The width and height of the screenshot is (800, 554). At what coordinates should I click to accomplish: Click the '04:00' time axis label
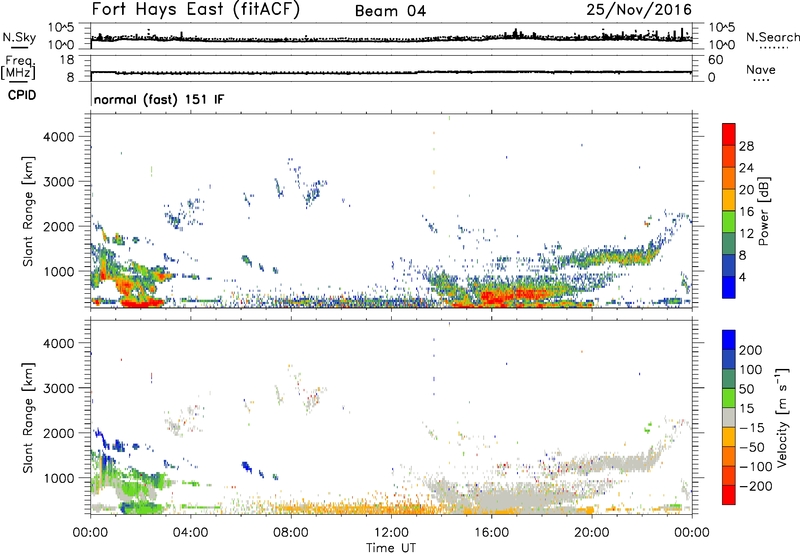191,533
